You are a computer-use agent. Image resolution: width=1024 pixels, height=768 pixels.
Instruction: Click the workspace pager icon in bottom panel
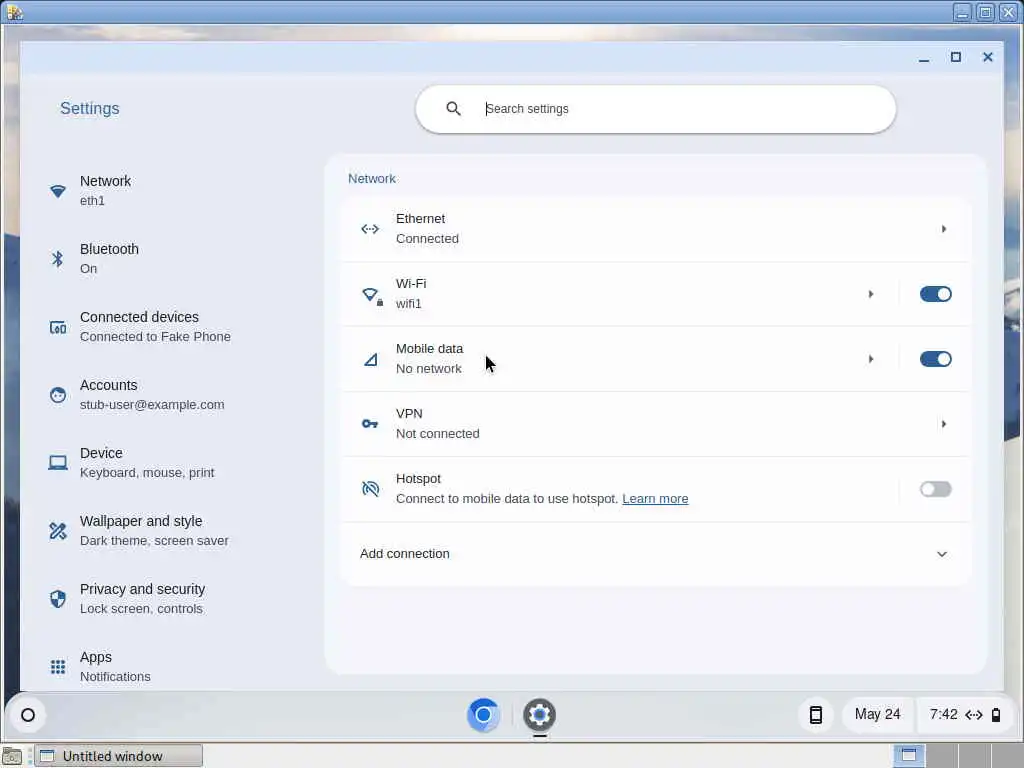[x=909, y=756]
